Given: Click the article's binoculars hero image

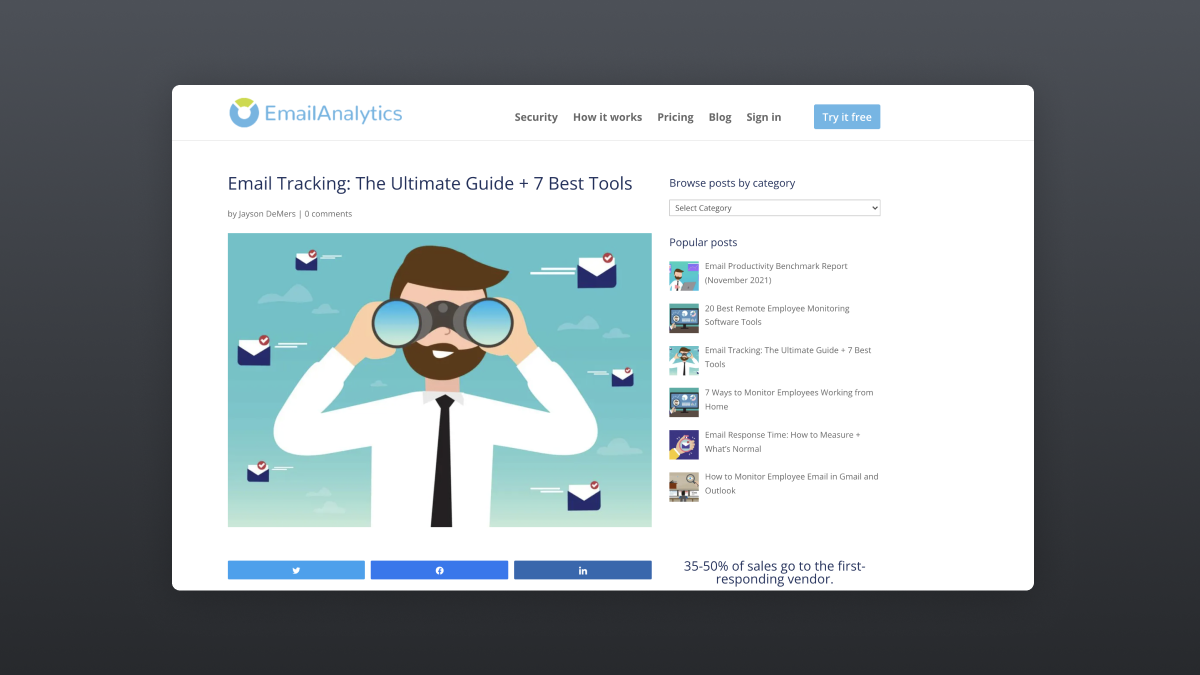Looking at the screenshot, I should tap(439, 380).
